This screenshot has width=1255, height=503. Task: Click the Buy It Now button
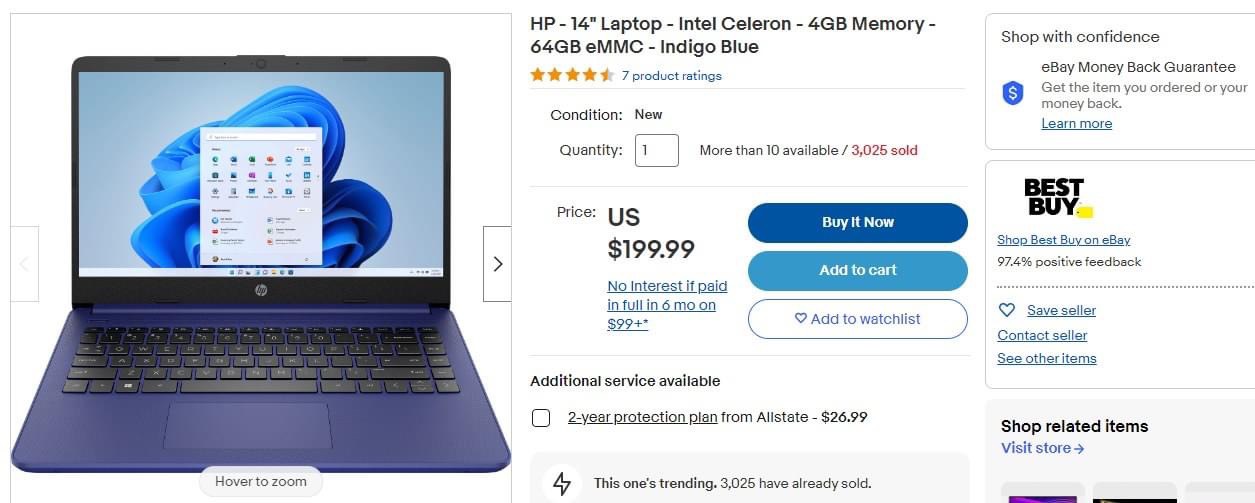click(857, 222)
